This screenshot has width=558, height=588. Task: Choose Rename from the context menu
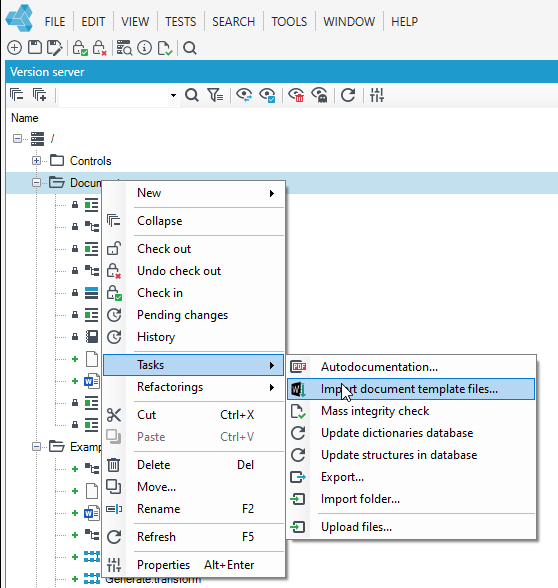194,509
